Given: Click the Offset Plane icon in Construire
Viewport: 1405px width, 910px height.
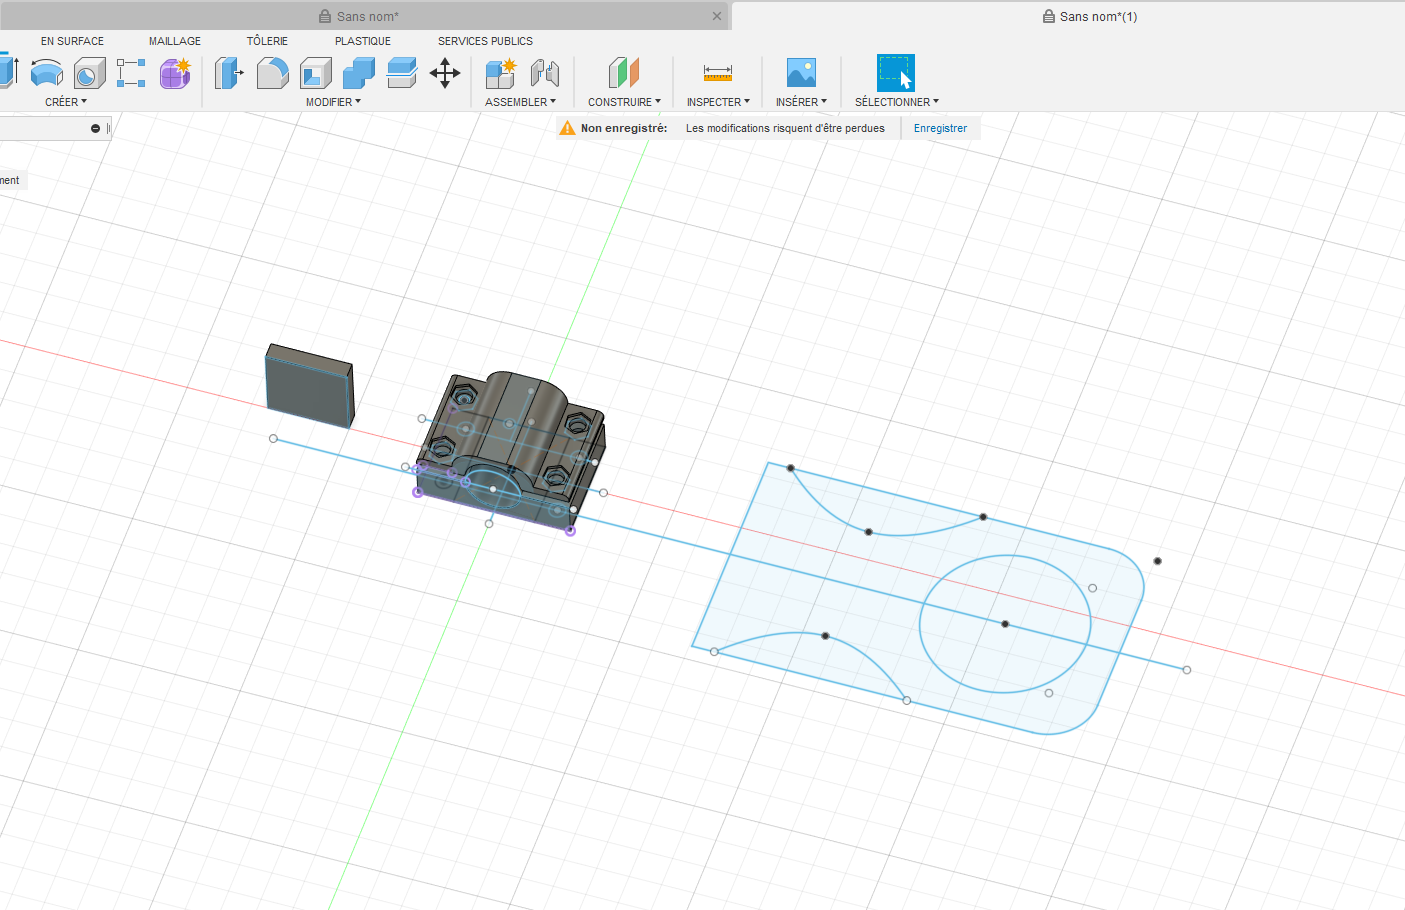Looking at the screenshot, I should pyautogui.click(x=624, y=73).
